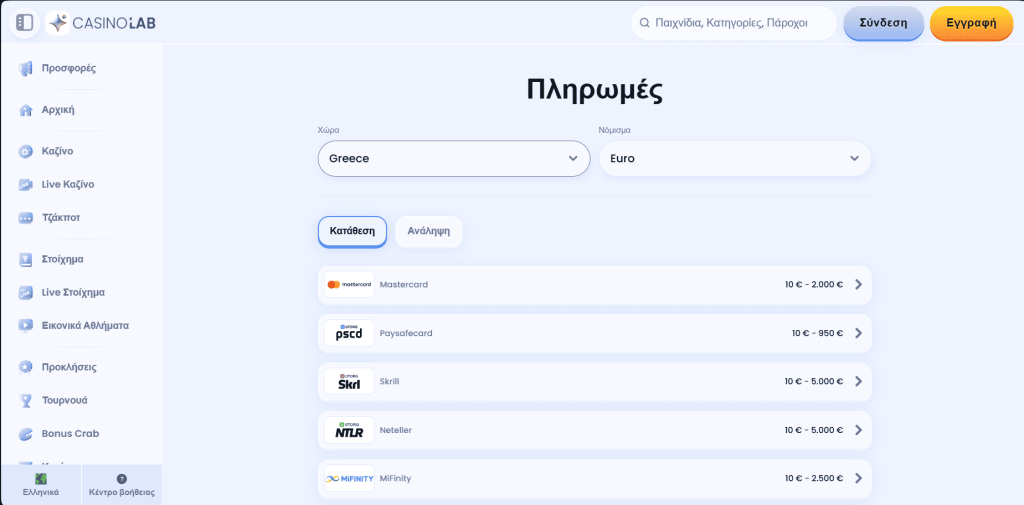Viewport: 1024px width, 505px height.
Task: Click the Σύνδεση login button
Action: [x=884, y=23]
